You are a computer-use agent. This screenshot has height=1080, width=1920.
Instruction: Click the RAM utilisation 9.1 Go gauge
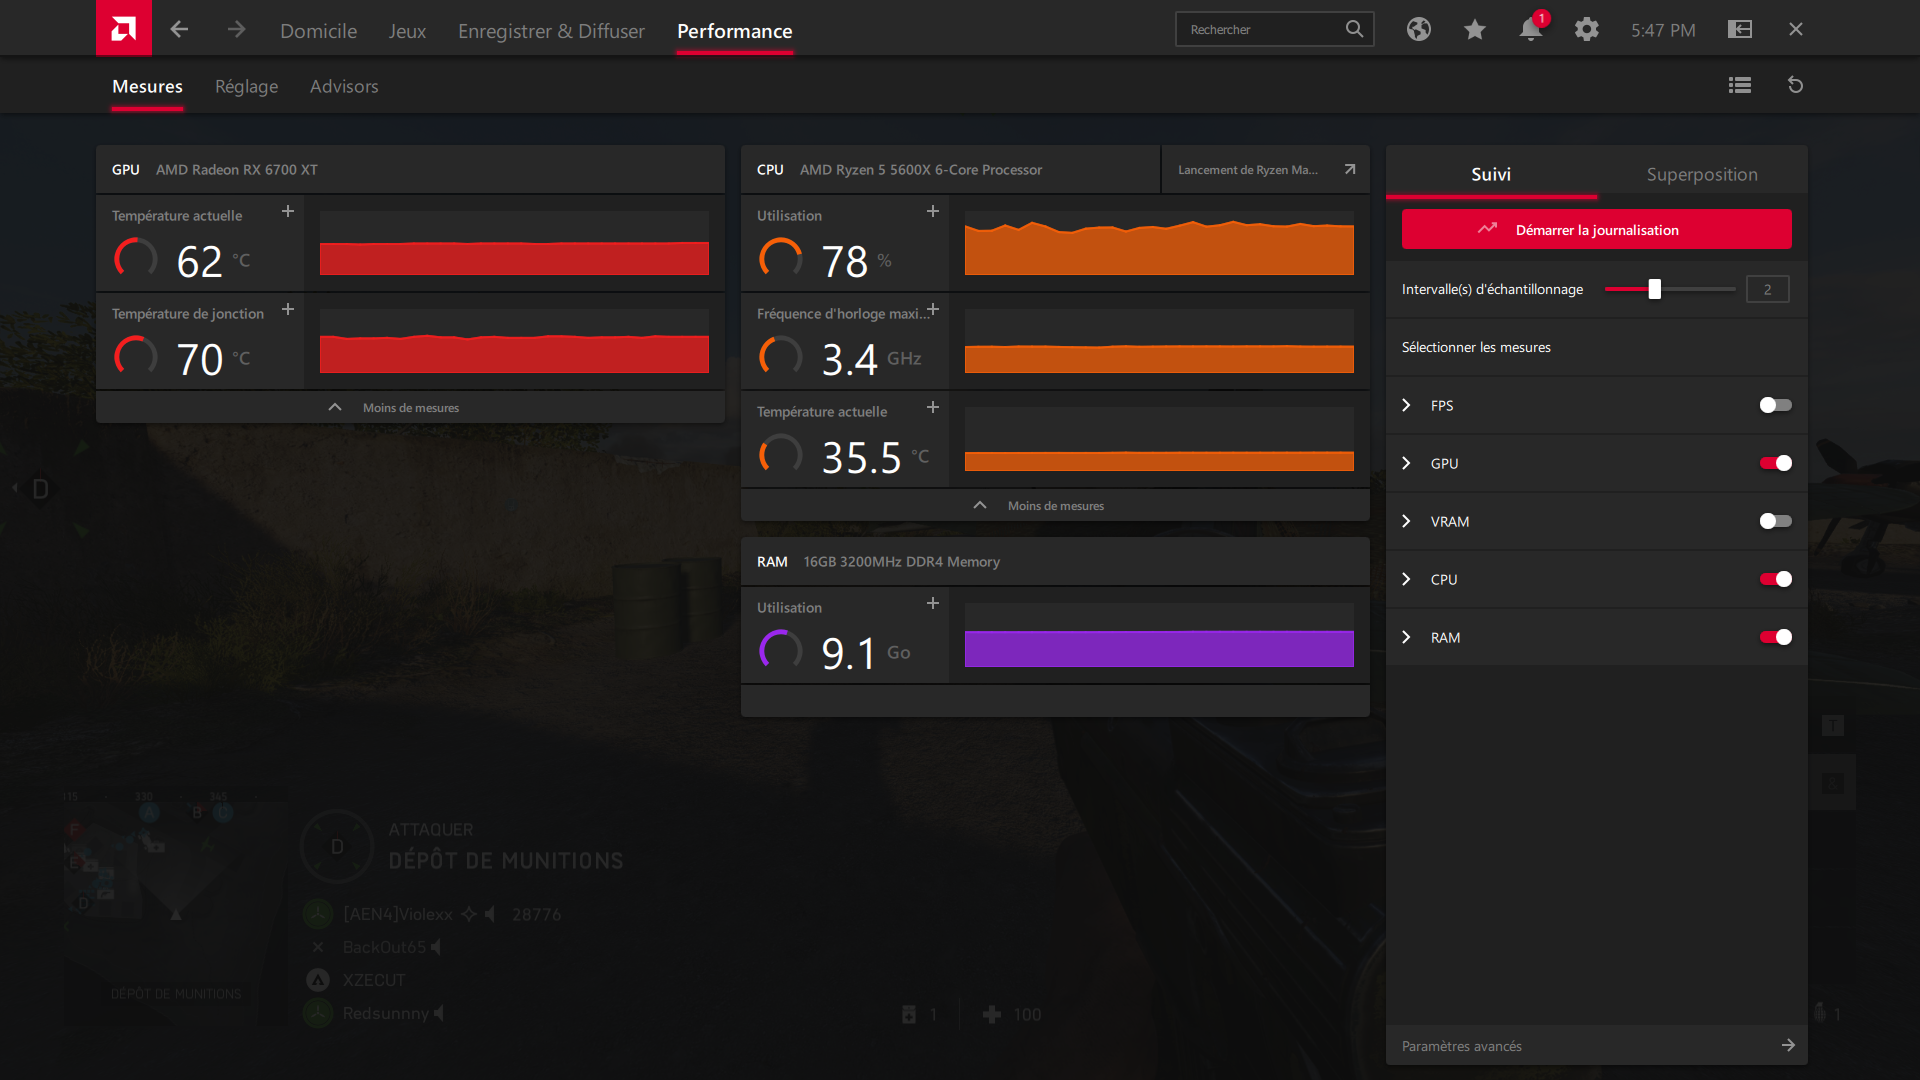[x=781, y=651]
